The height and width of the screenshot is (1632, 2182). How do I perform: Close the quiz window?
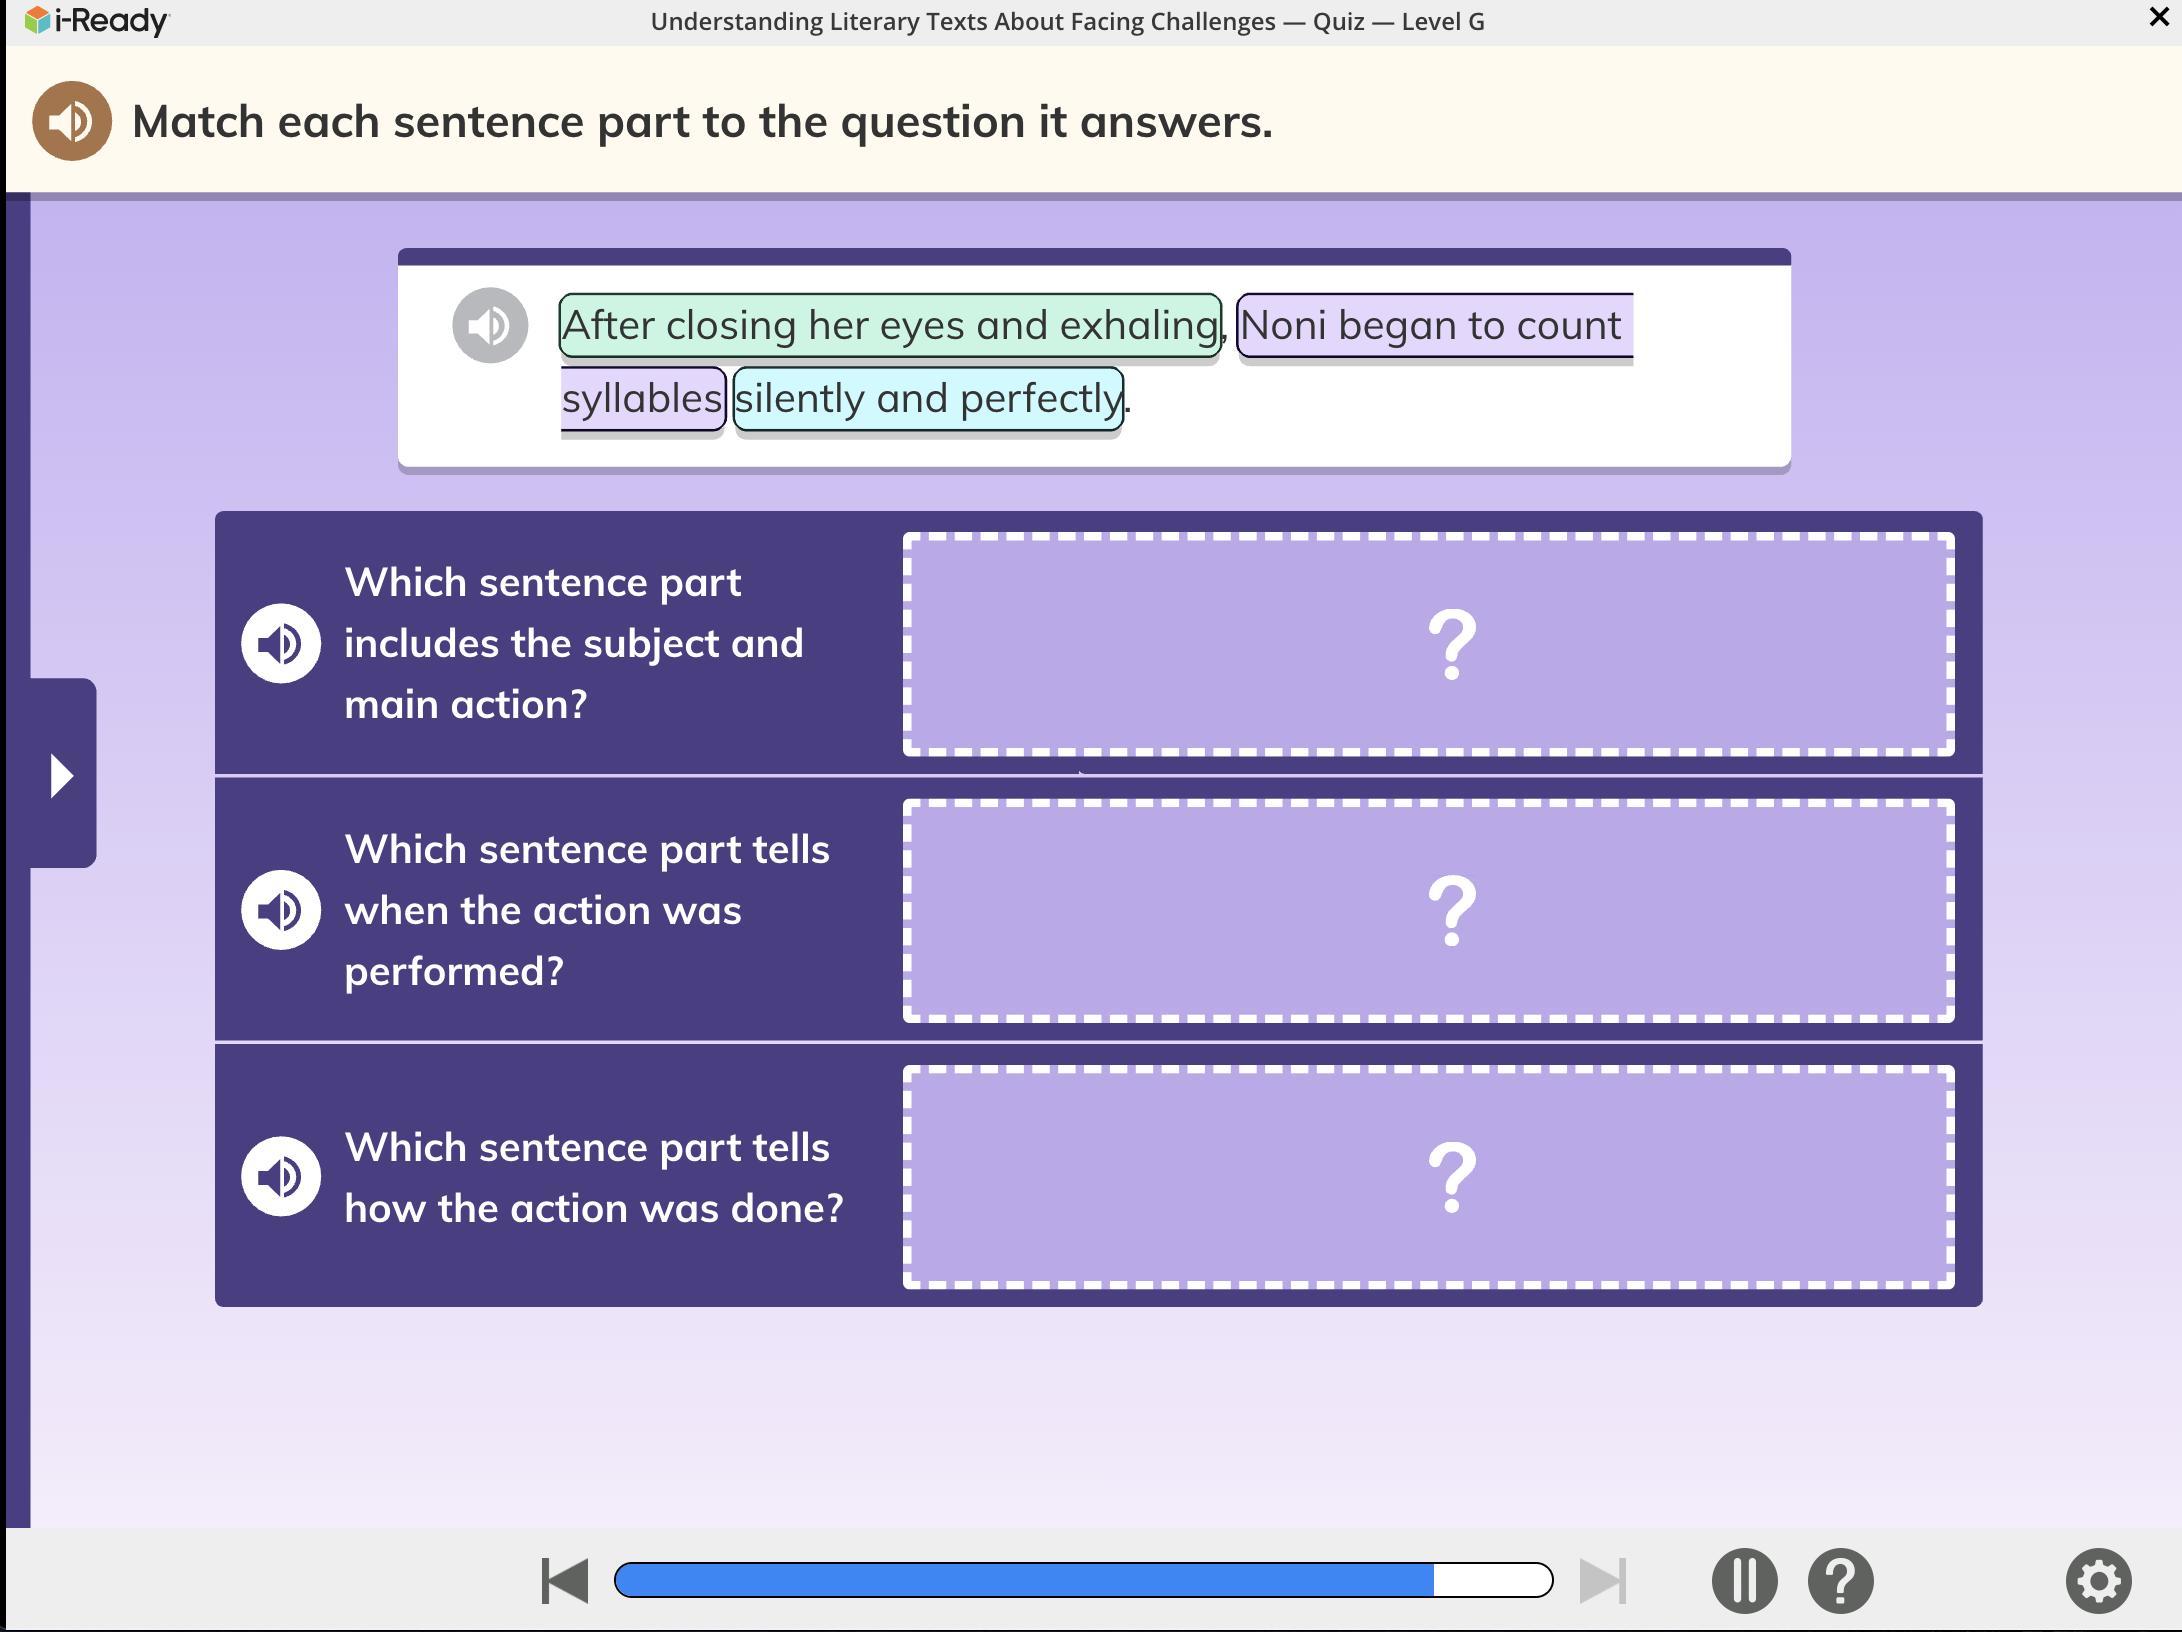click(x=2159, y=17)
